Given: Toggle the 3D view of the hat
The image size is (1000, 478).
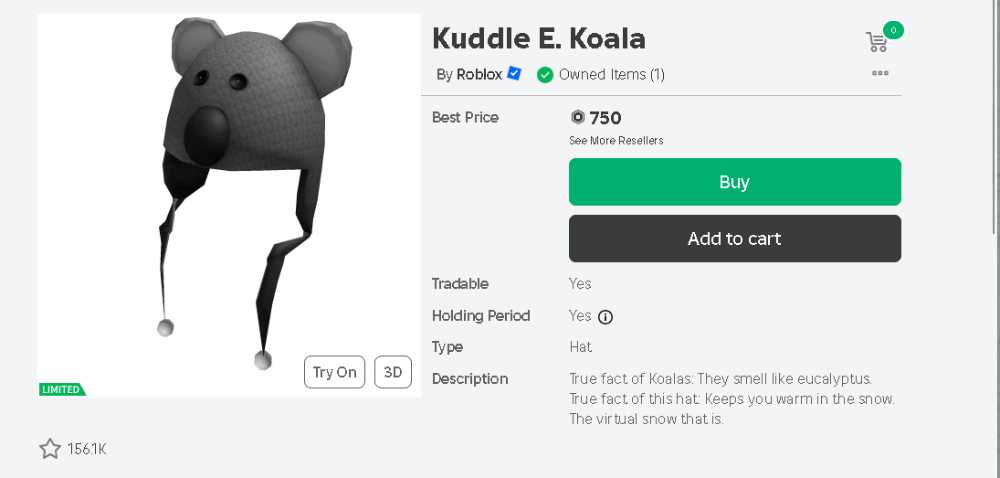Looking at the screenshot, I should click(x=393, y=372).
